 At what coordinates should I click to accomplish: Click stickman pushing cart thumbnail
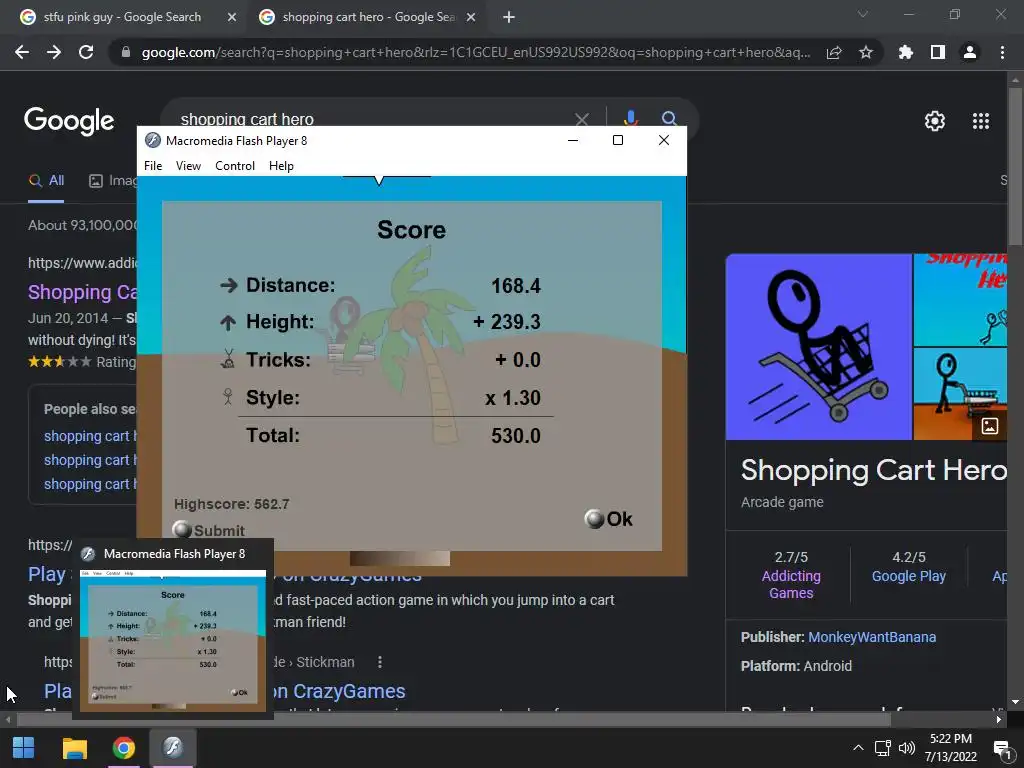pyautogui.click(x=960, y=394)
